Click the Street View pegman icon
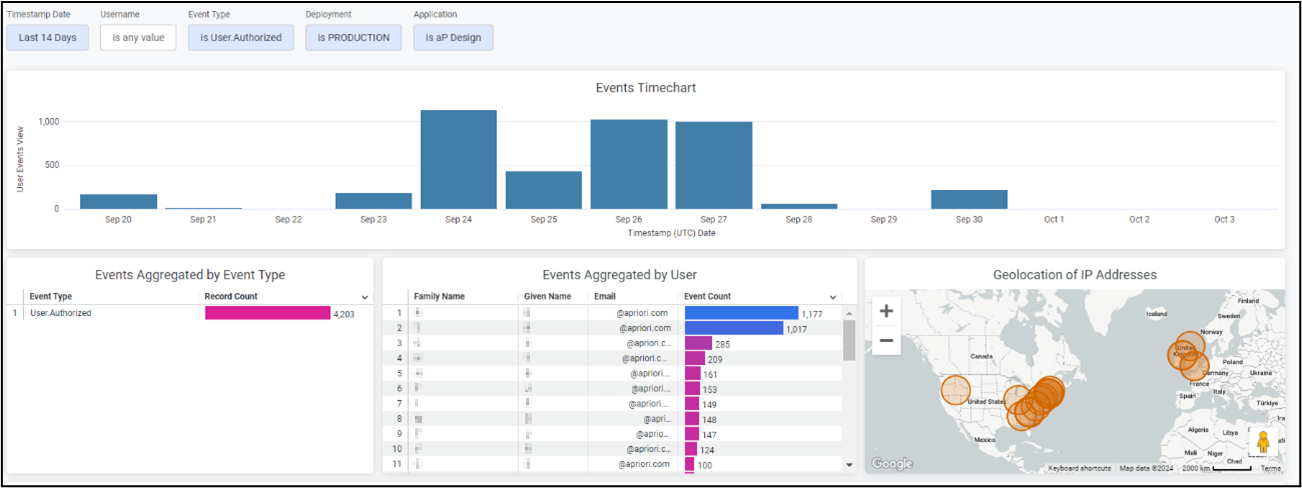Screen dimensions: 1302x488 pos(1263,442)
